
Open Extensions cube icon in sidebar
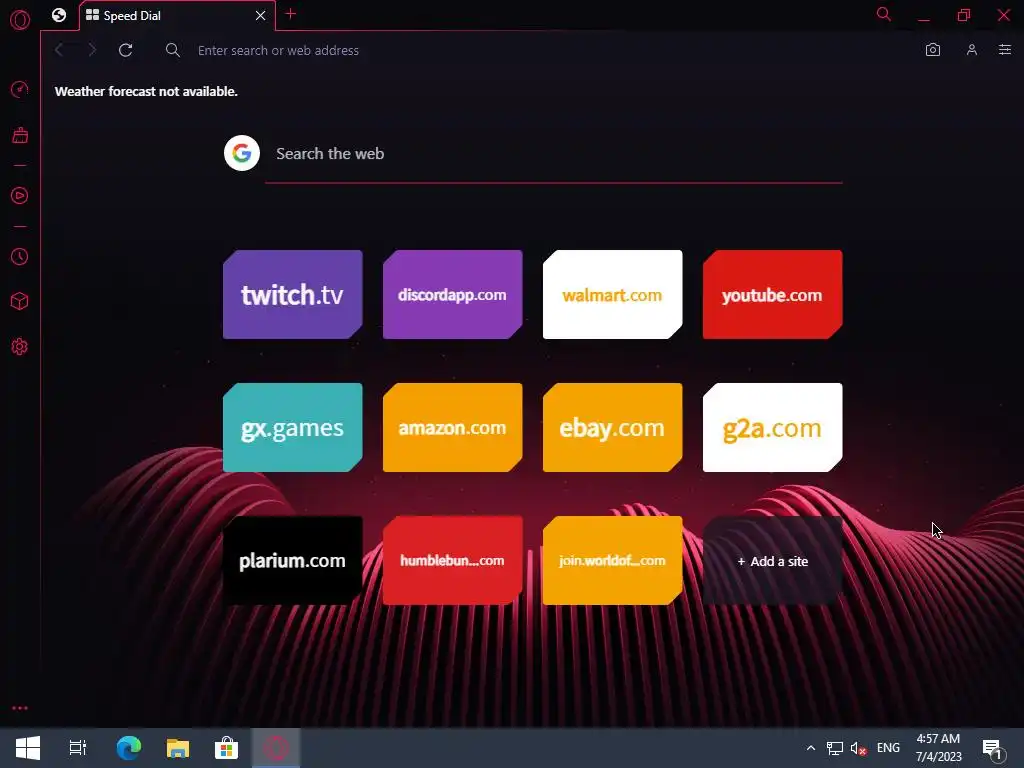[x=20, y=301]
